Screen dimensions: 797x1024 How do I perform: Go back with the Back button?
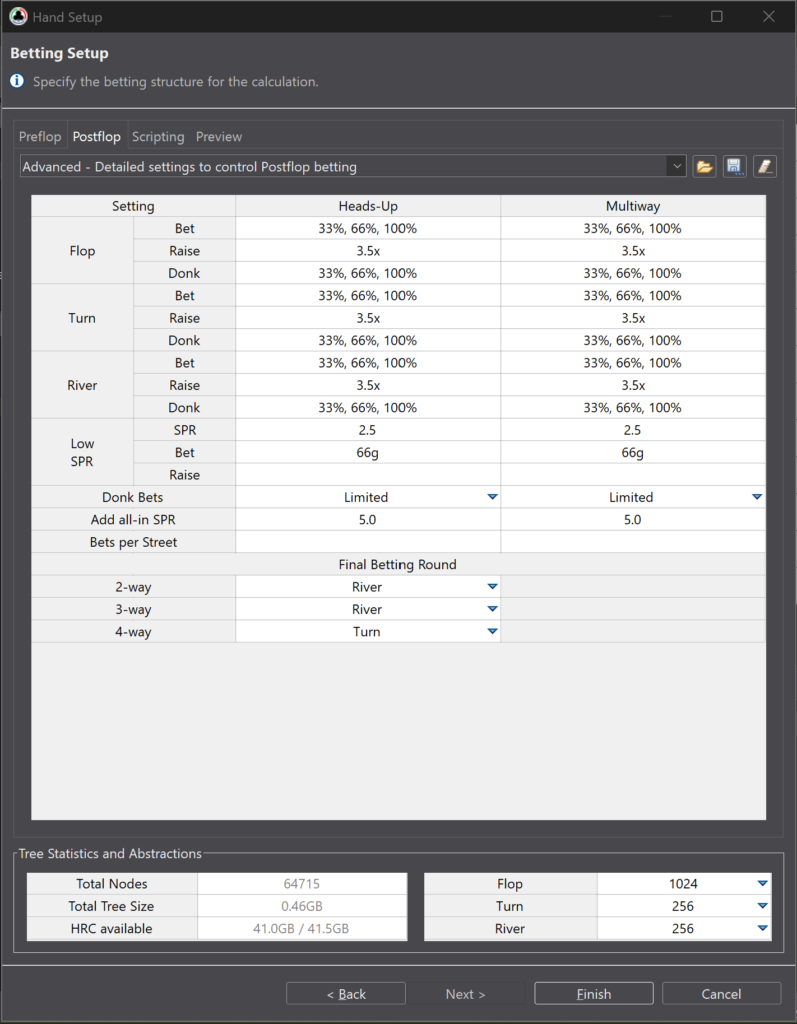[346, 993]
